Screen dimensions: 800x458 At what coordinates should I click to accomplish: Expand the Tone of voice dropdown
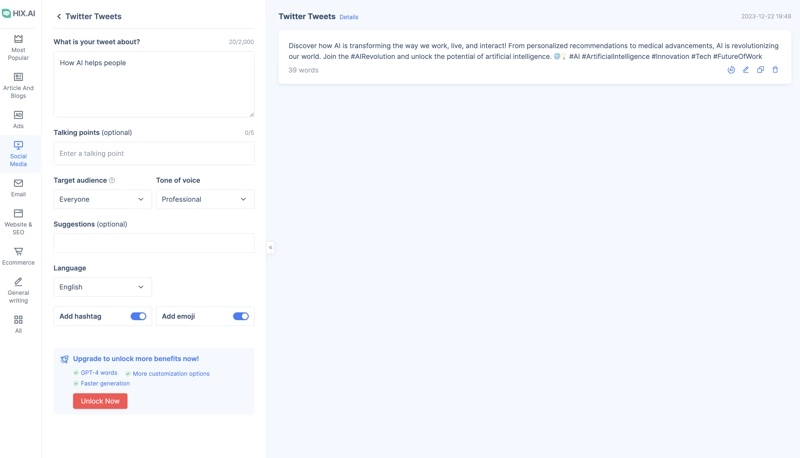pos(205,199)
